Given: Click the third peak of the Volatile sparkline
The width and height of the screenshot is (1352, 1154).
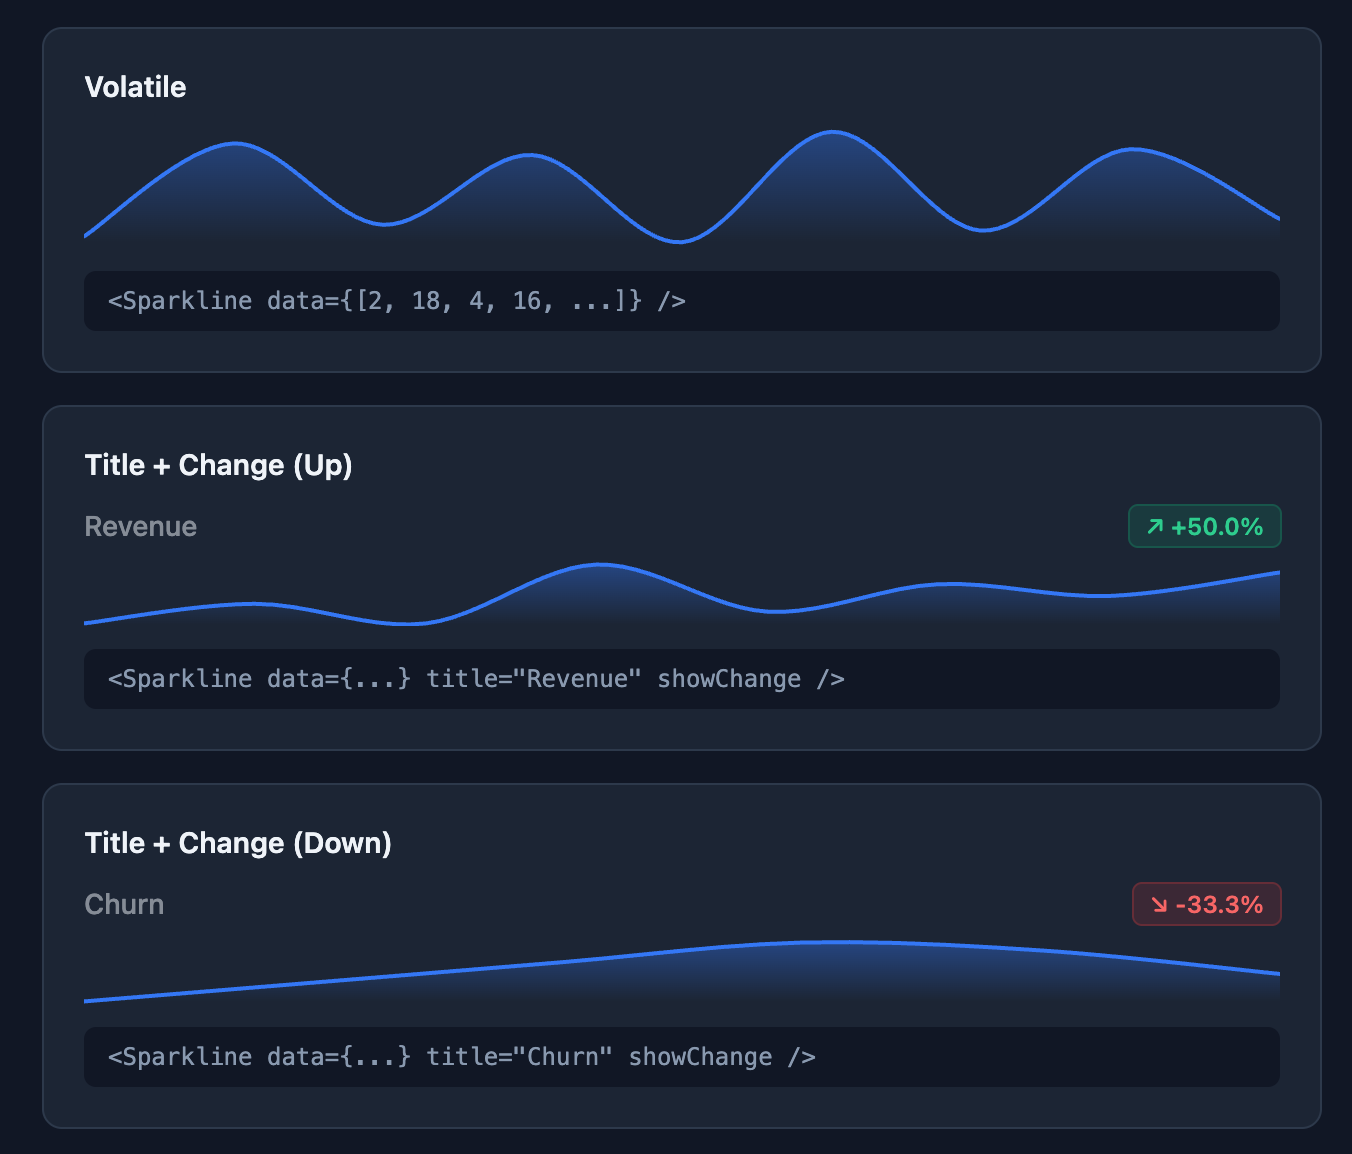Looking at the screenshot, I should point(833,132).
